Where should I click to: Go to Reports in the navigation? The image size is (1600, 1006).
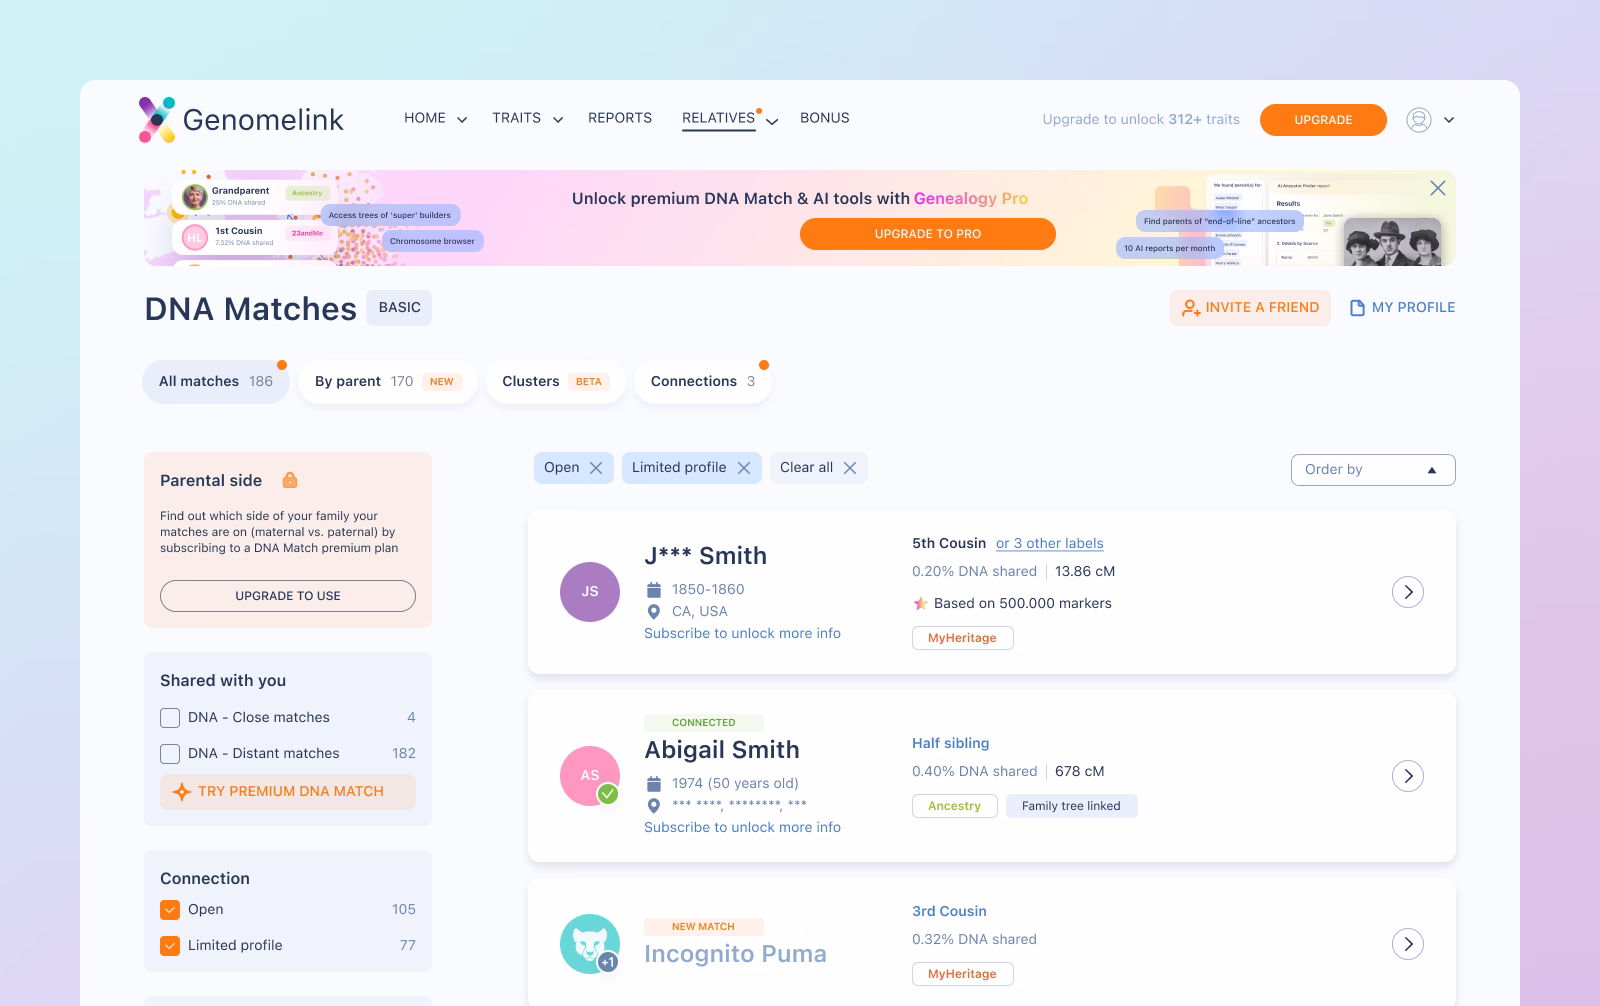pos(620,118)
